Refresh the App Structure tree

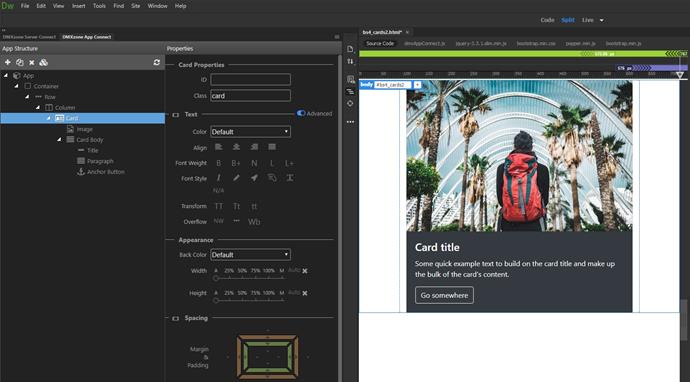click(157, 62)
